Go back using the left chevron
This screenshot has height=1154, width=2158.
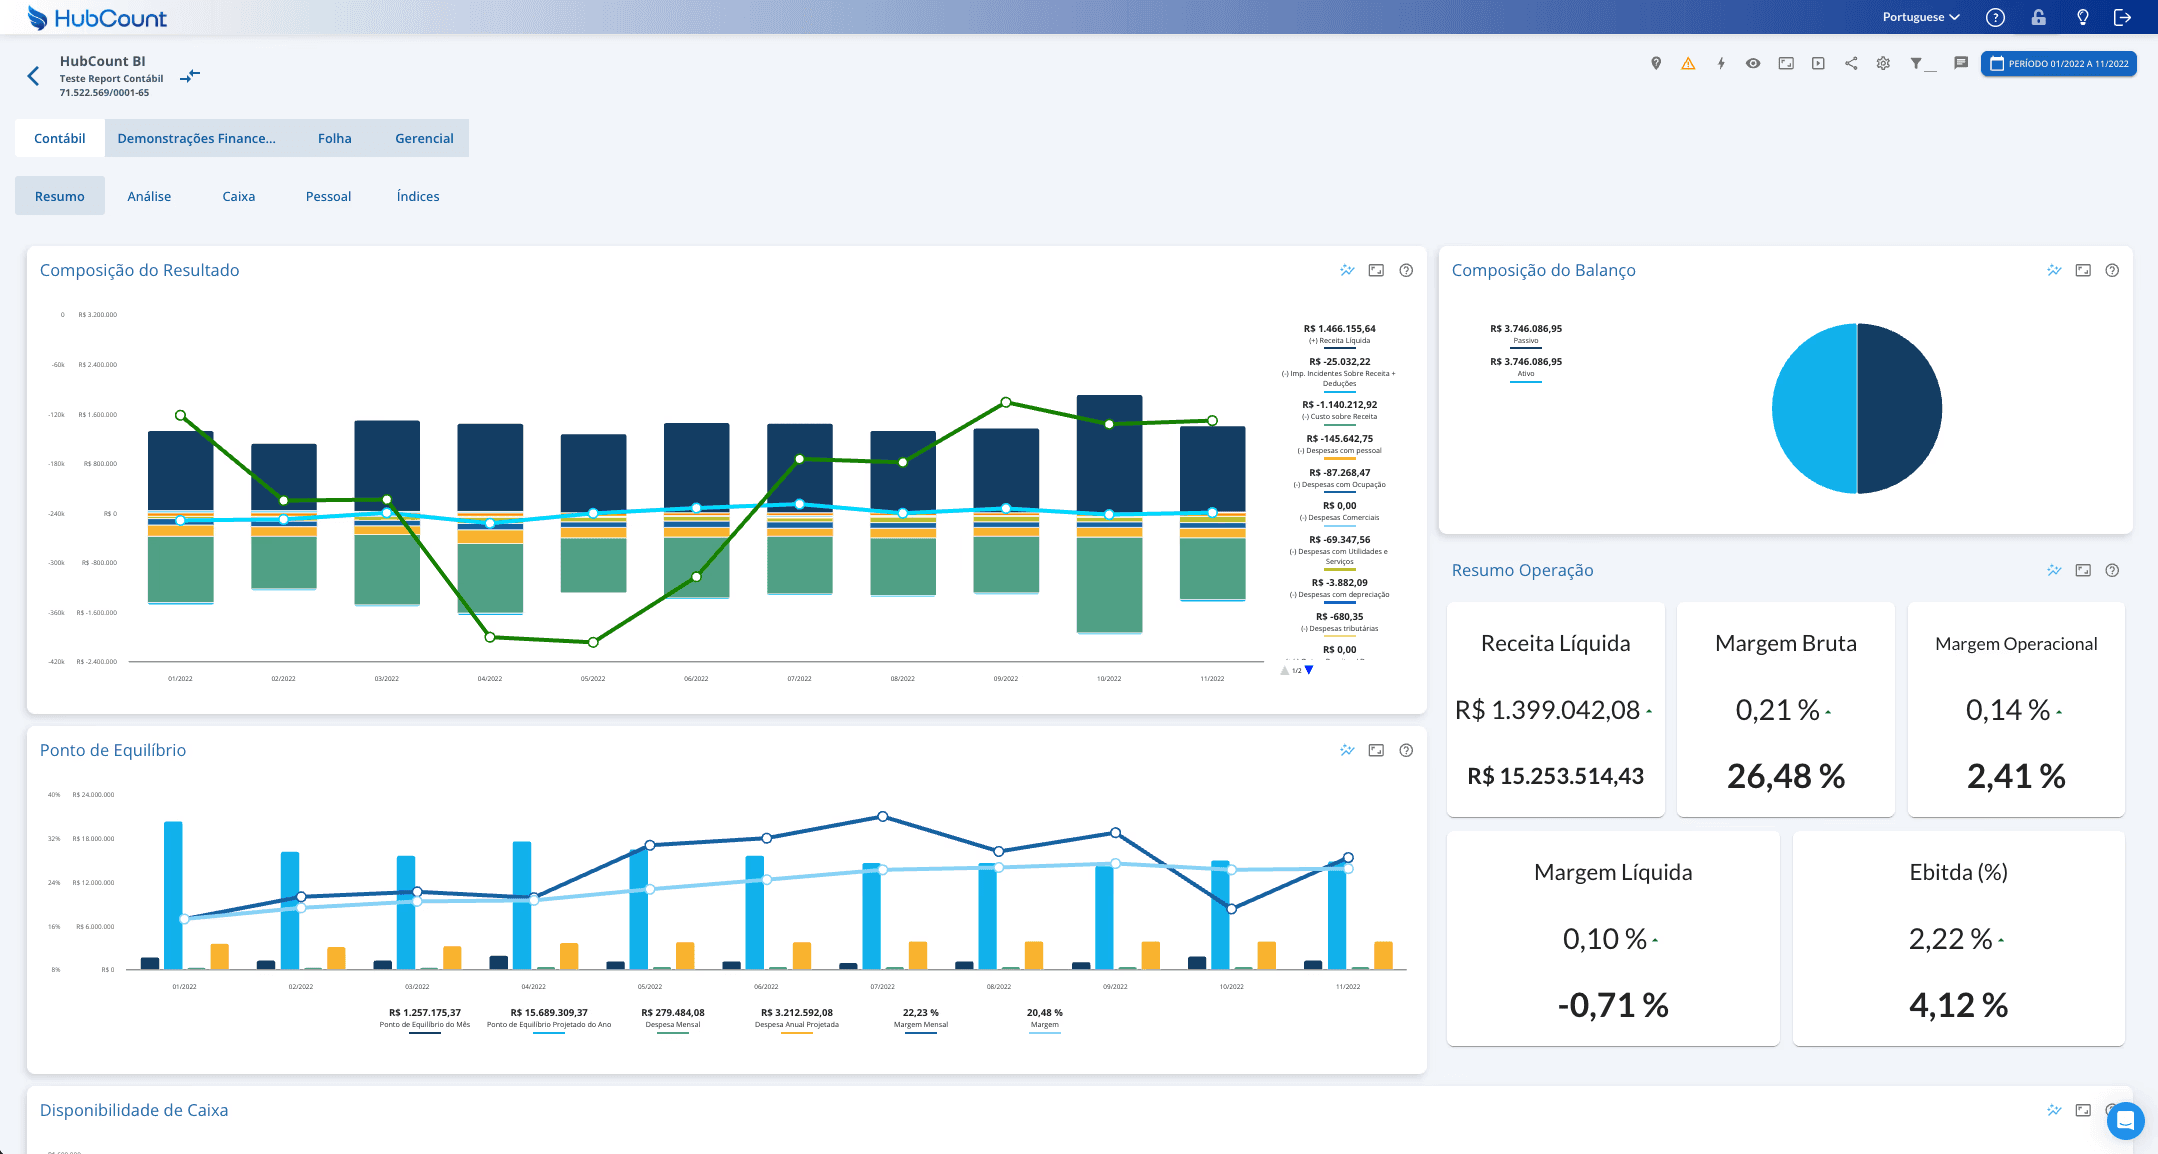(33, 76)
